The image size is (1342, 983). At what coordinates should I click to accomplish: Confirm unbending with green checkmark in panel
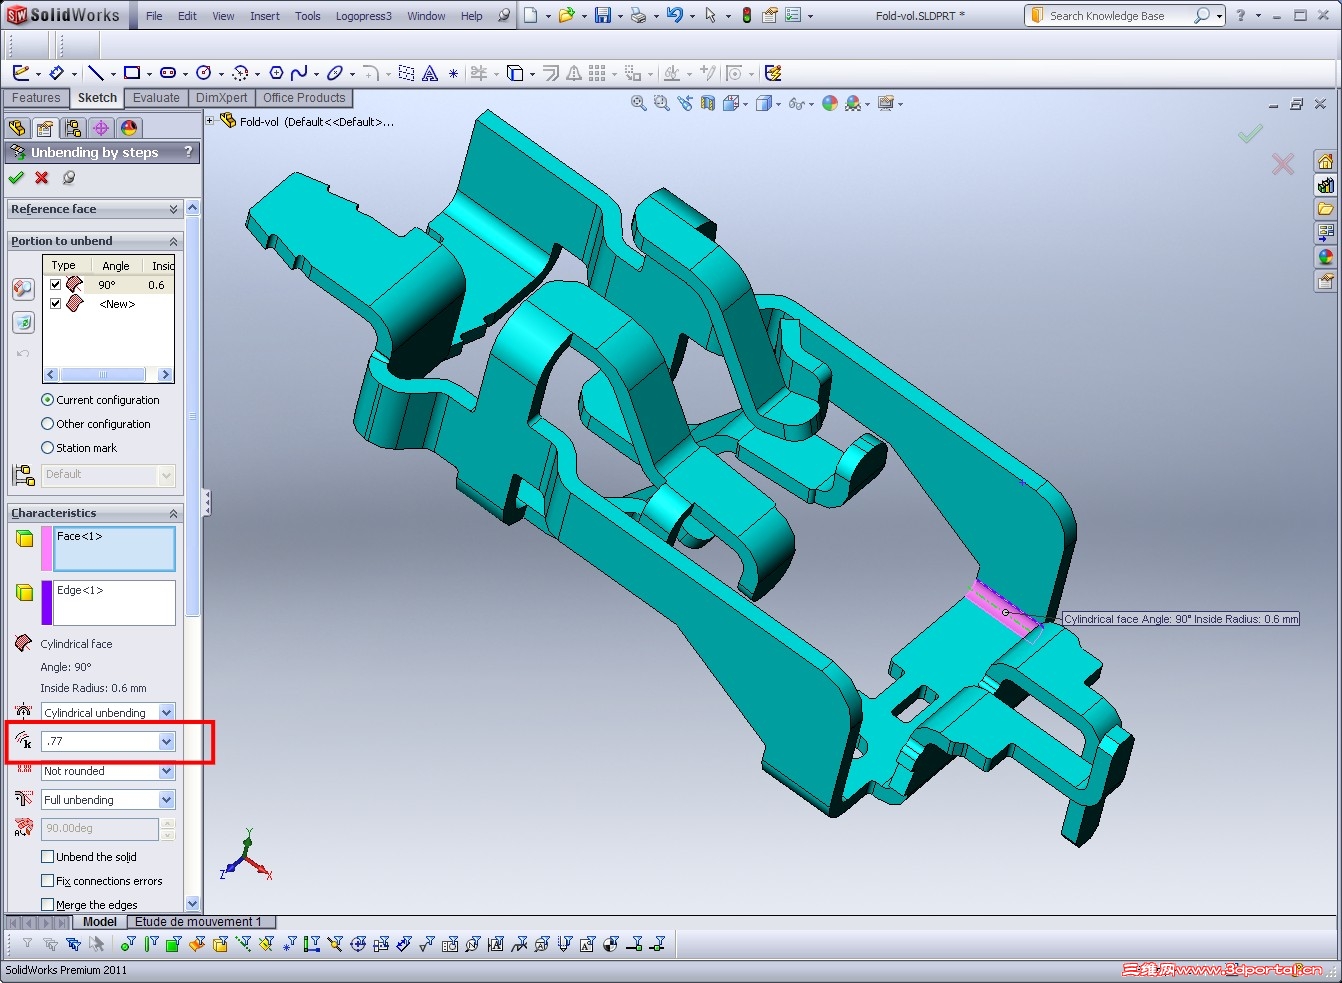click(16, 178)
